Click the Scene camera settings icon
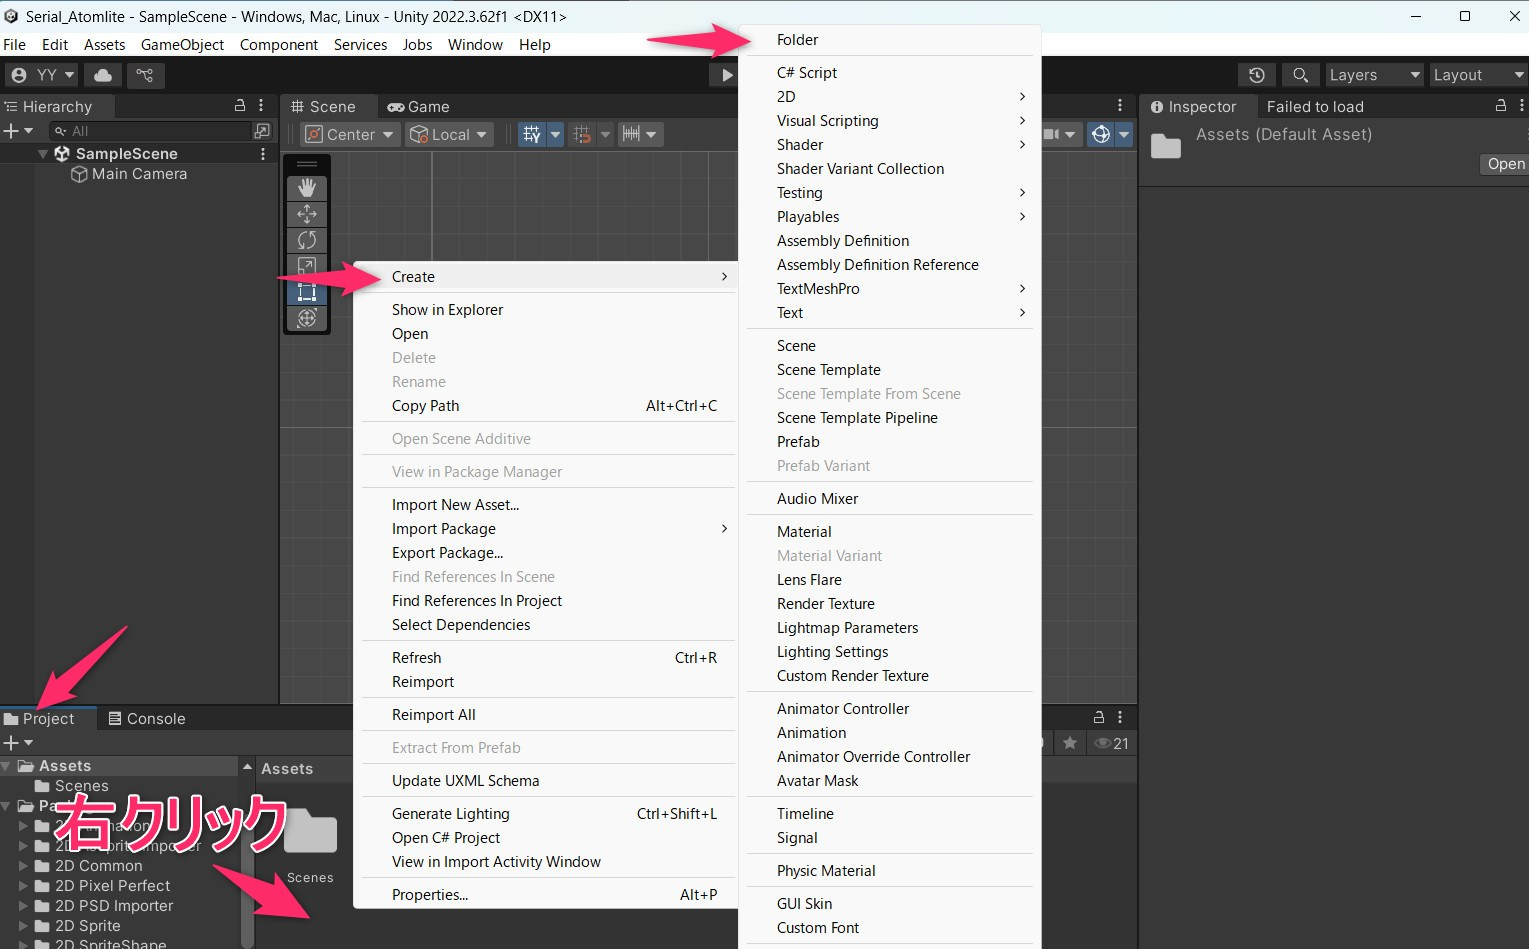 tap(1052, 134)
